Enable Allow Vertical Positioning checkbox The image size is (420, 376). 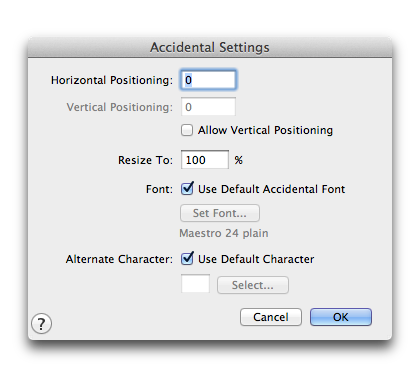tap(187, 130)
